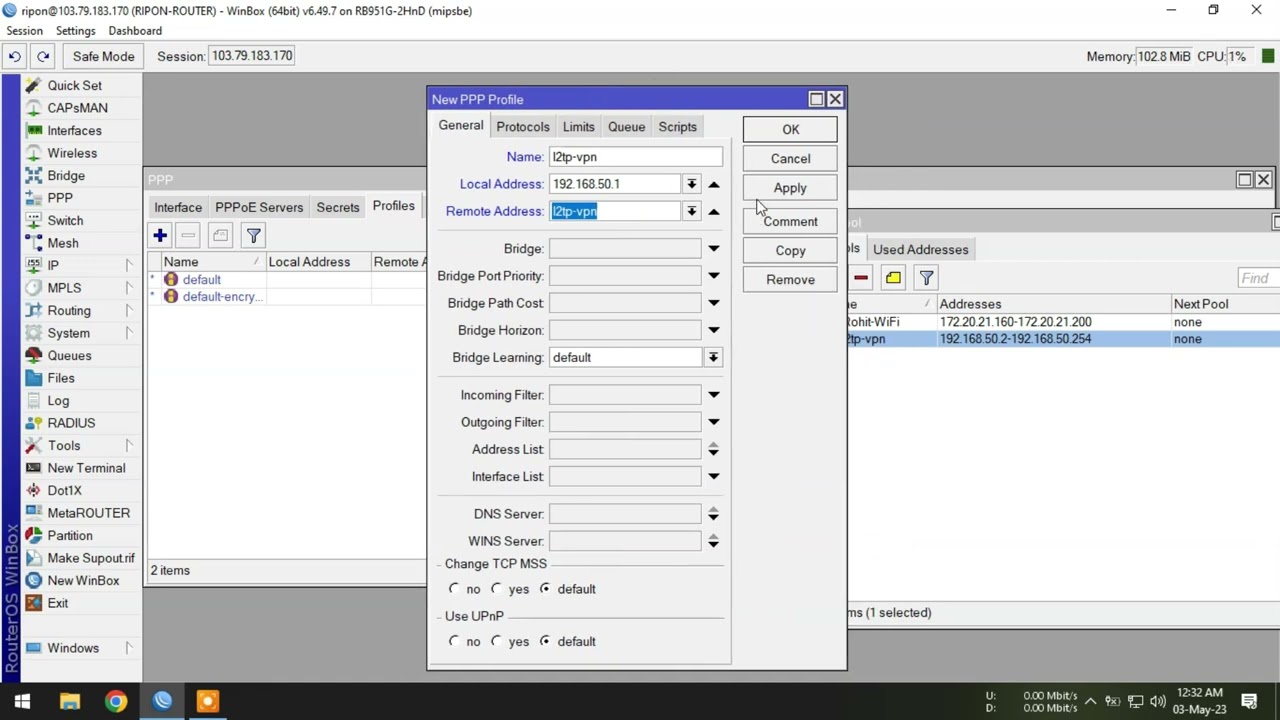Open Local Address dropdown arrow
The width and height of the screenshot is (1280, 720).
click(x=691, y=184)
